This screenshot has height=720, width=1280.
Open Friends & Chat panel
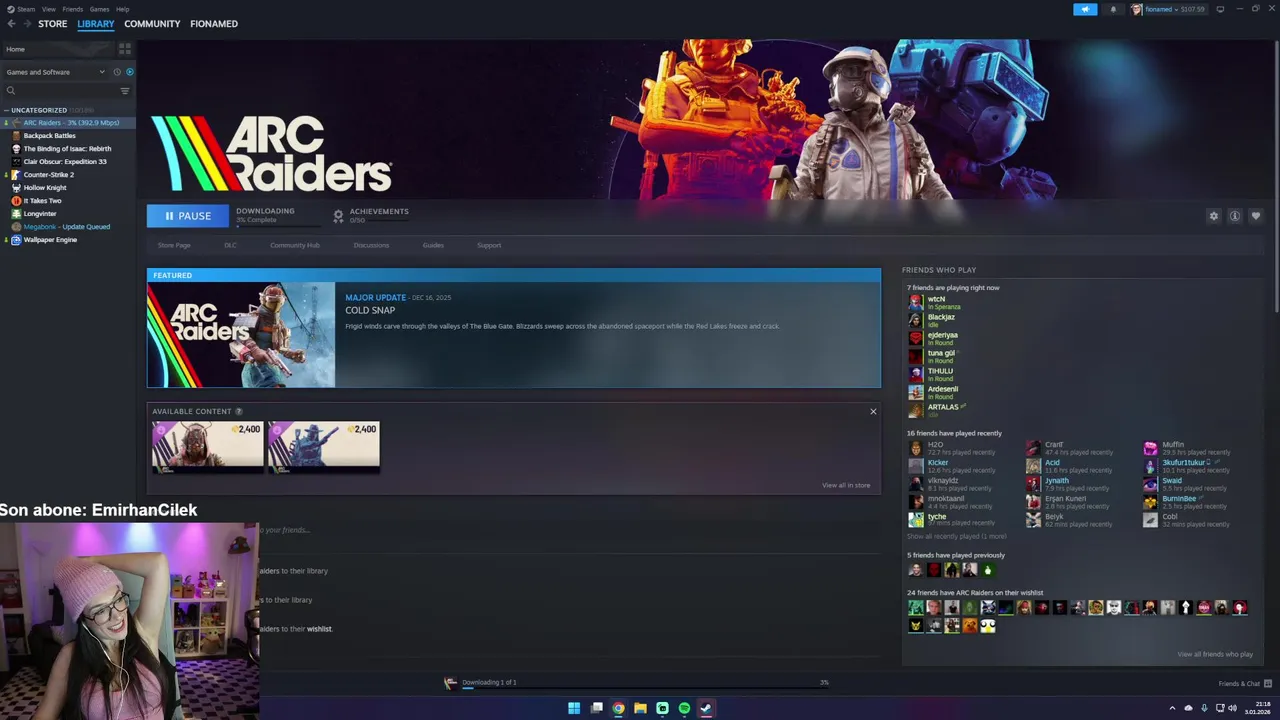pyautogui.click(x=1245, y=684)
